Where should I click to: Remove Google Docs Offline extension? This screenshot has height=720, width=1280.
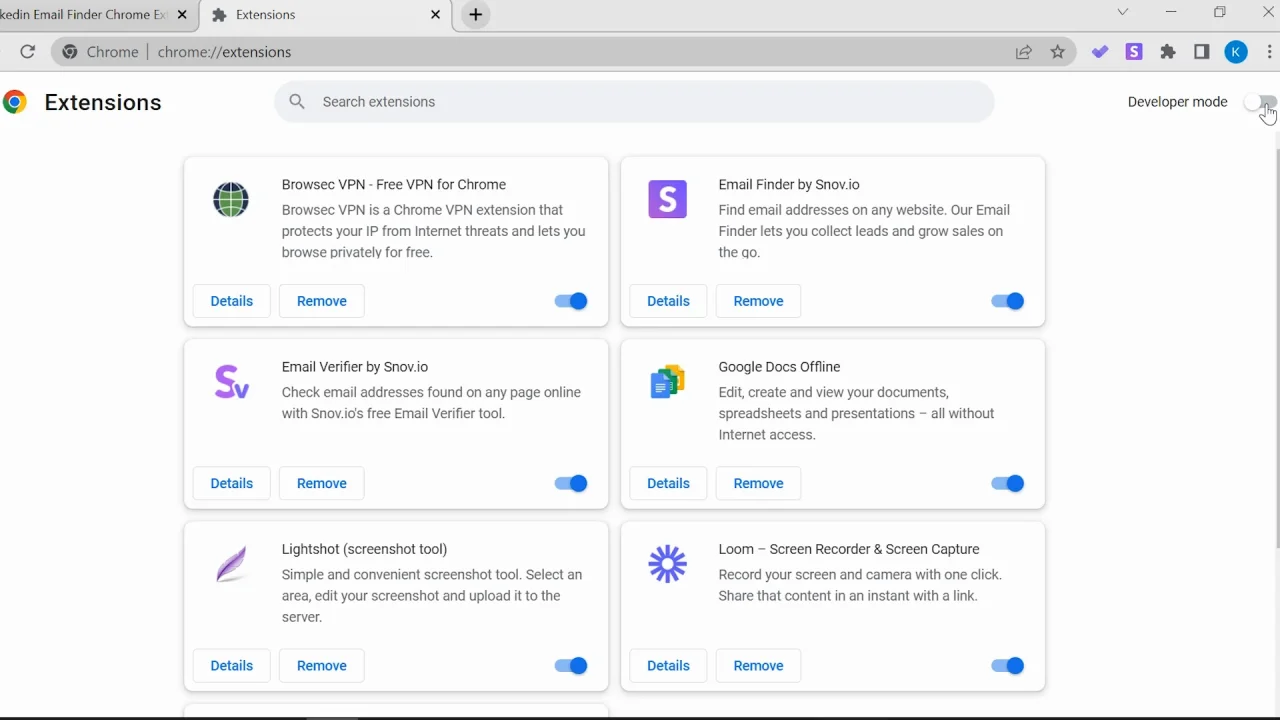758,483
